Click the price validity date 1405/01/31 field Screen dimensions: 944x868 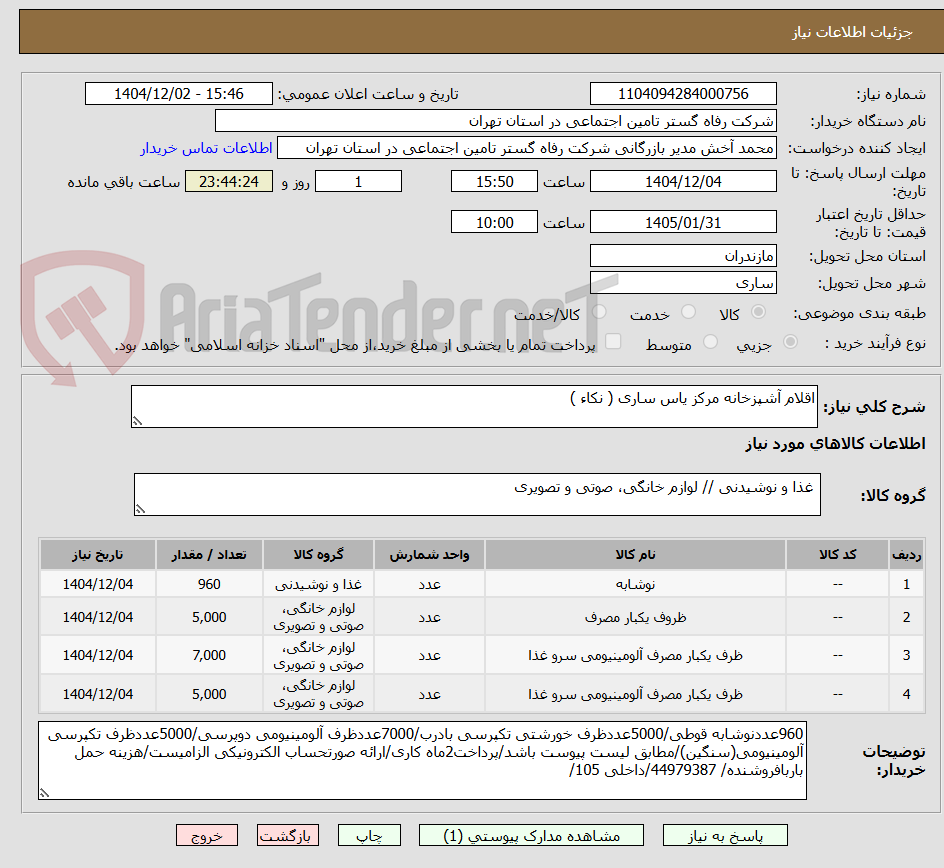(683, 222)
